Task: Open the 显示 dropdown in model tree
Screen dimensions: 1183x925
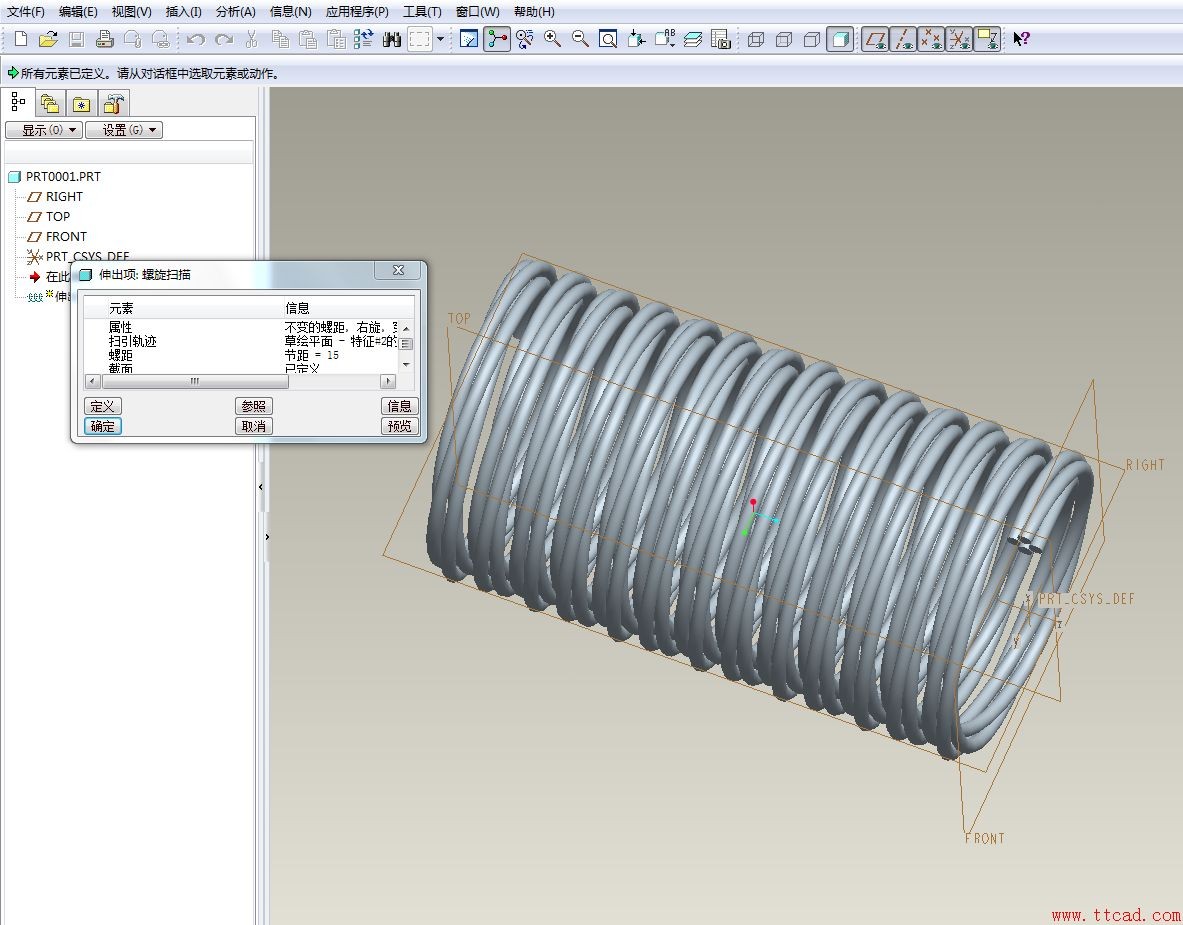Action: pos(43,130)
